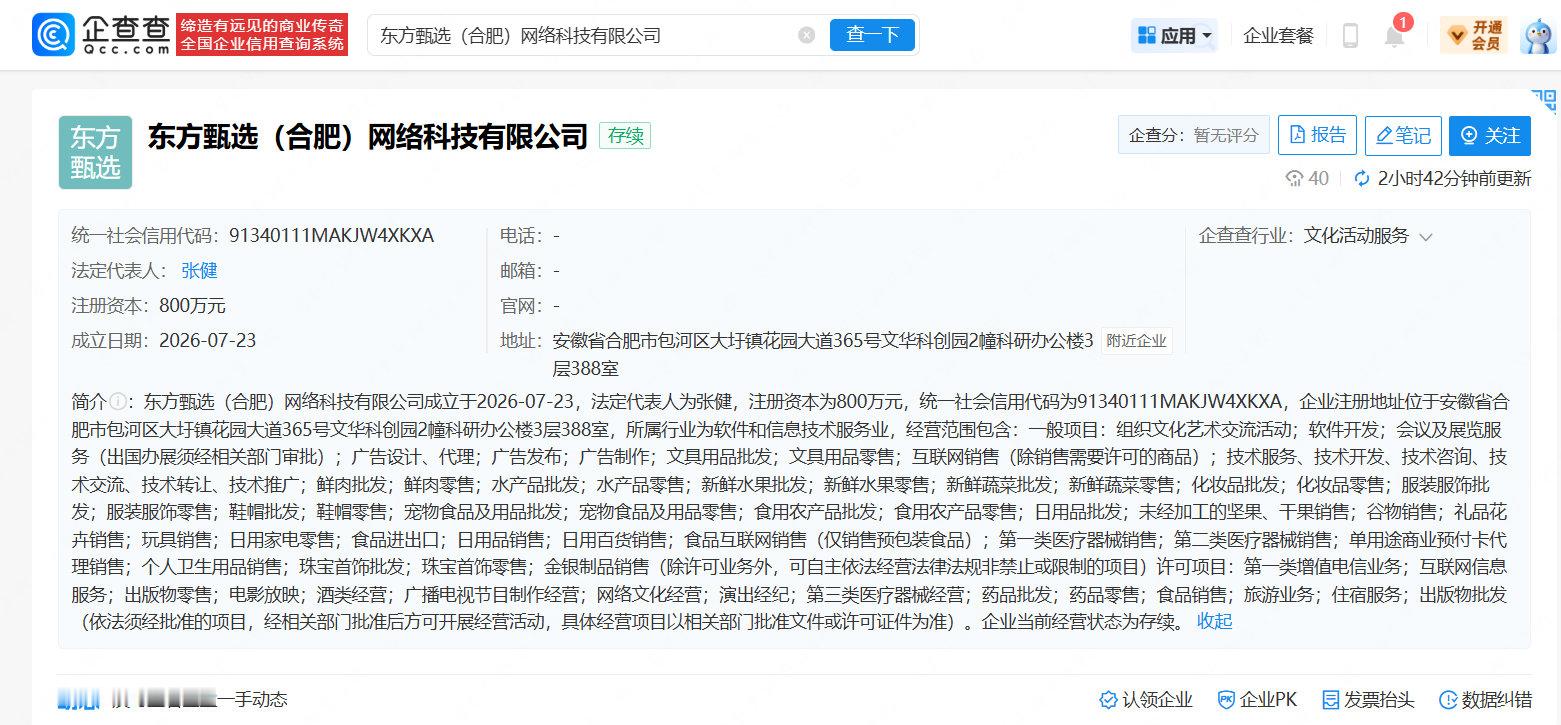Open legal representative 张健 link
The image size is (1561, 725).
coord(199,270)
